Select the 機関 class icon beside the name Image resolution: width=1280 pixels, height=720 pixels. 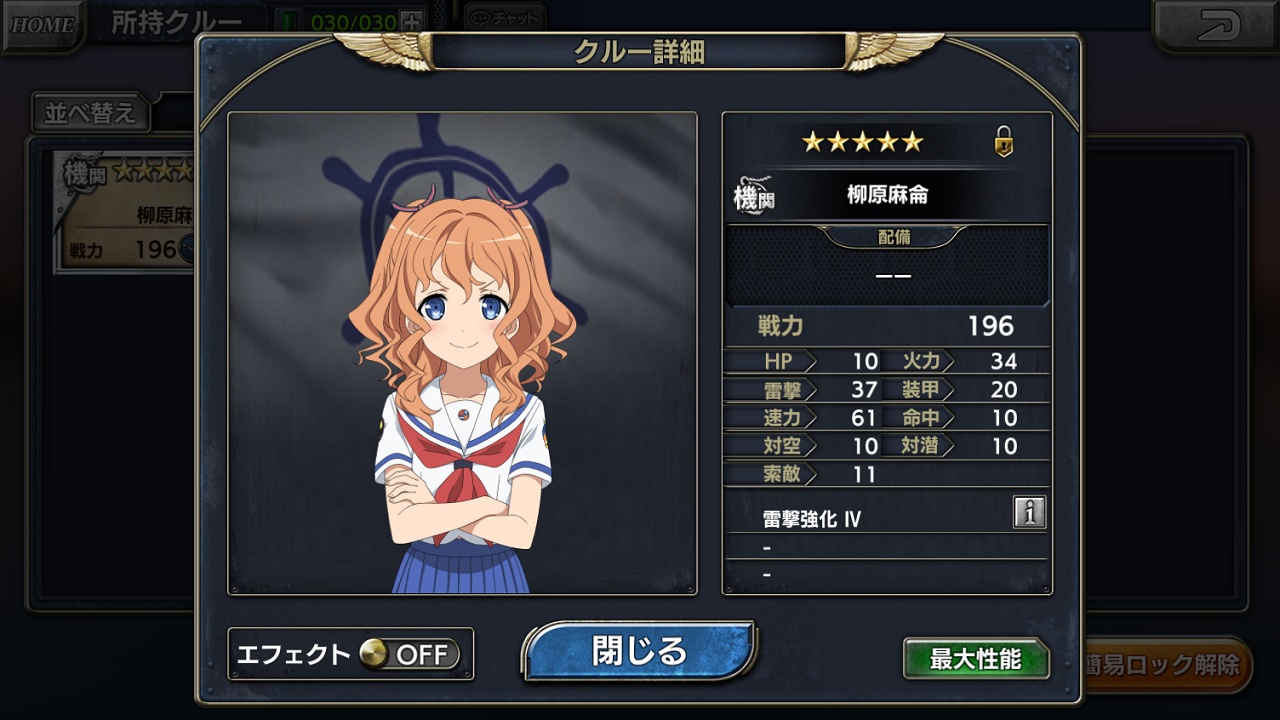(x=754, y=195)
